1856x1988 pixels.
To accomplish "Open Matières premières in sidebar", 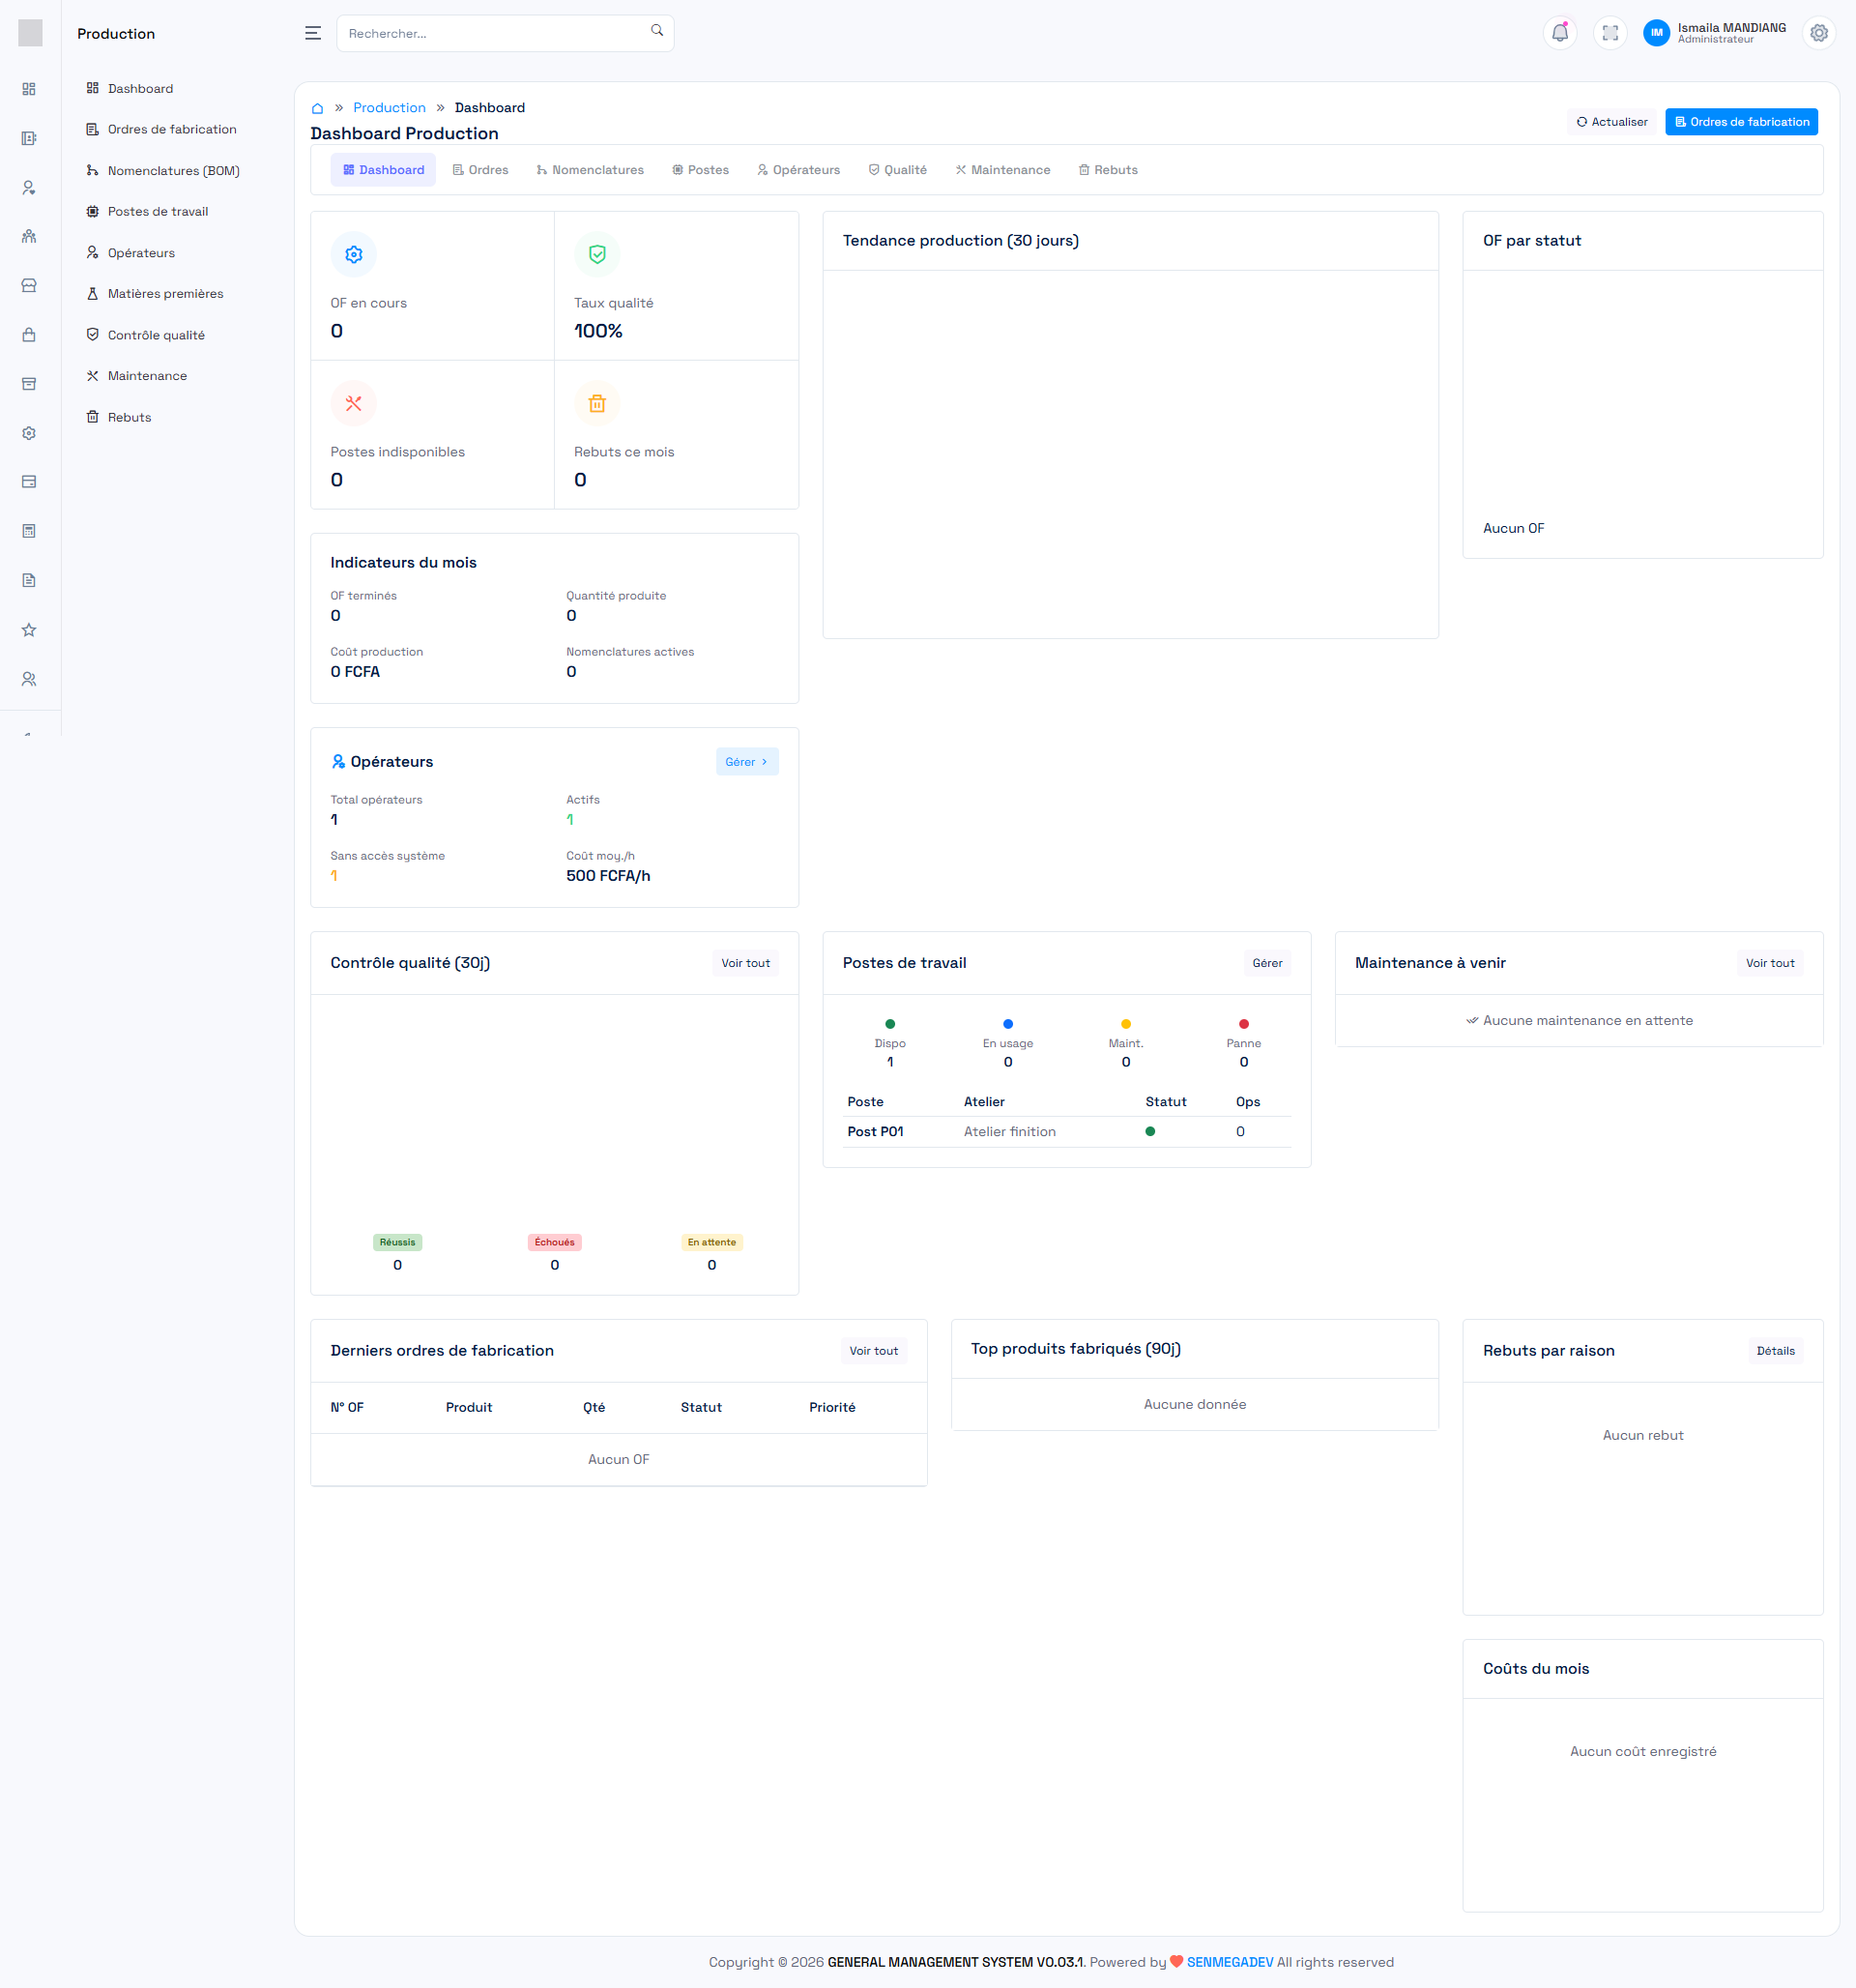I will [165, 294].
